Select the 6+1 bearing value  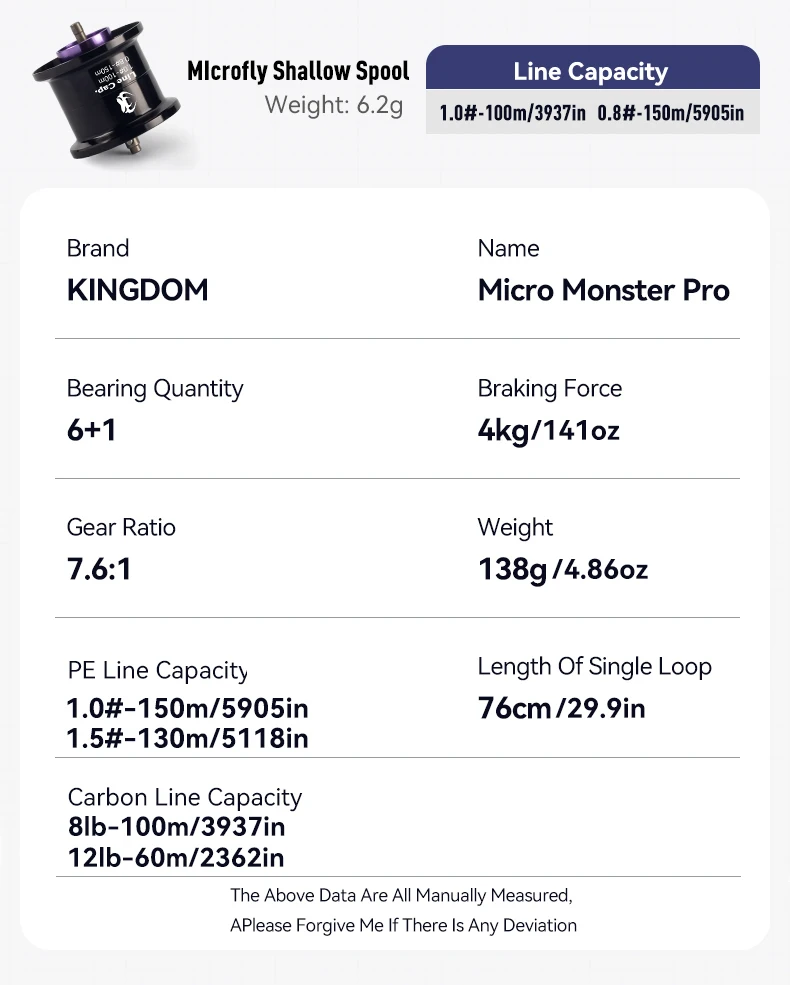pyautogui.click(x=92, y=430)
